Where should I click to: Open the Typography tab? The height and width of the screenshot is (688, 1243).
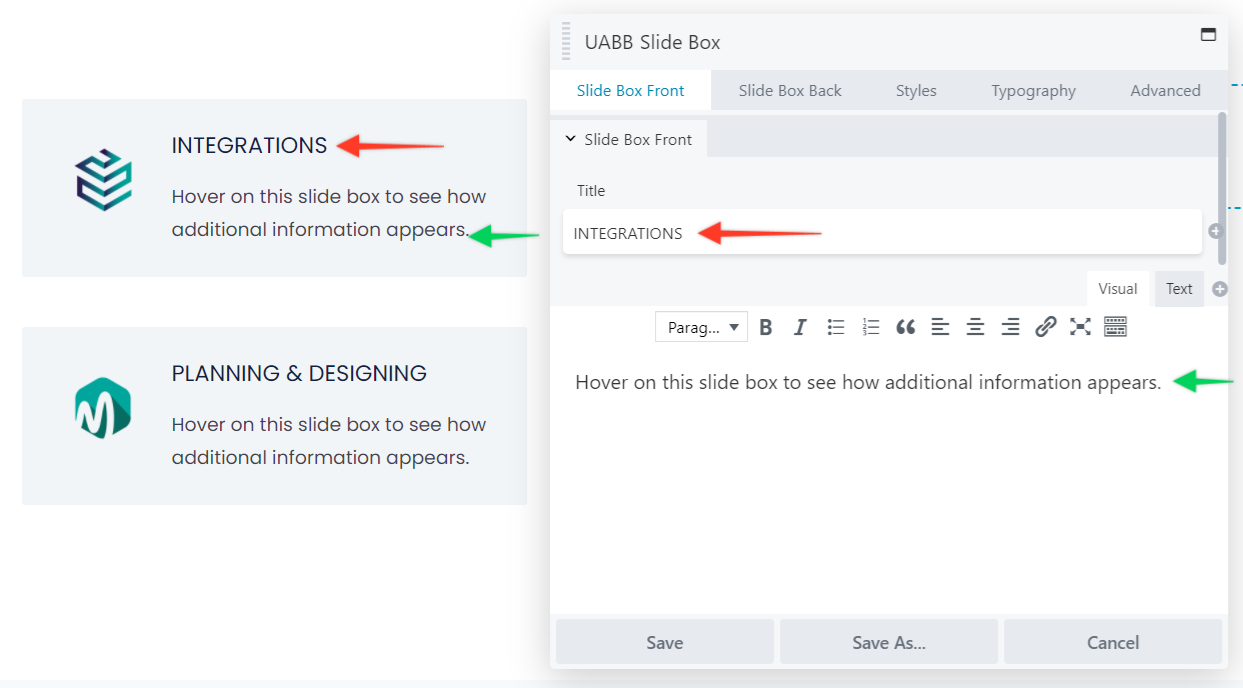pos(1033,91)
